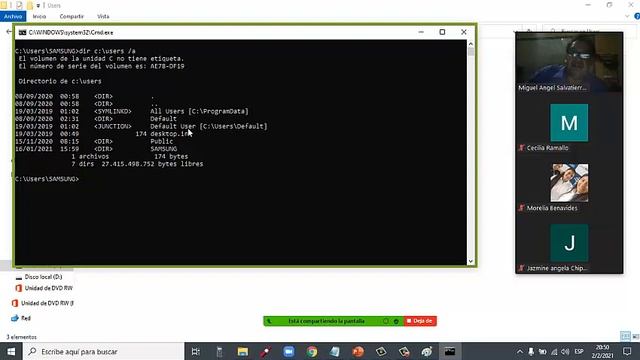Click the battery tray icon

542,351
